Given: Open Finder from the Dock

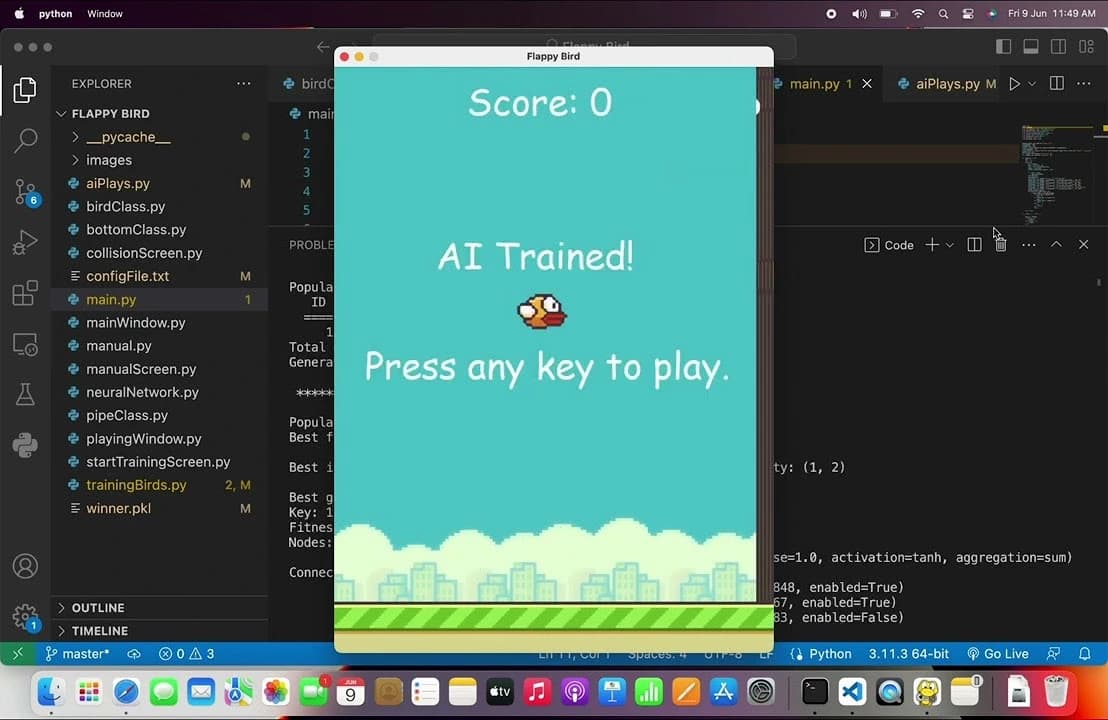Looking at the screenshot, I should point(51,692).
